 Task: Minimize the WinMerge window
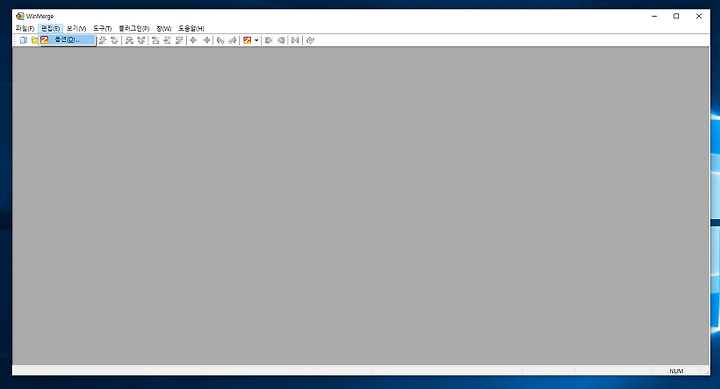click(x=654, y=16)
